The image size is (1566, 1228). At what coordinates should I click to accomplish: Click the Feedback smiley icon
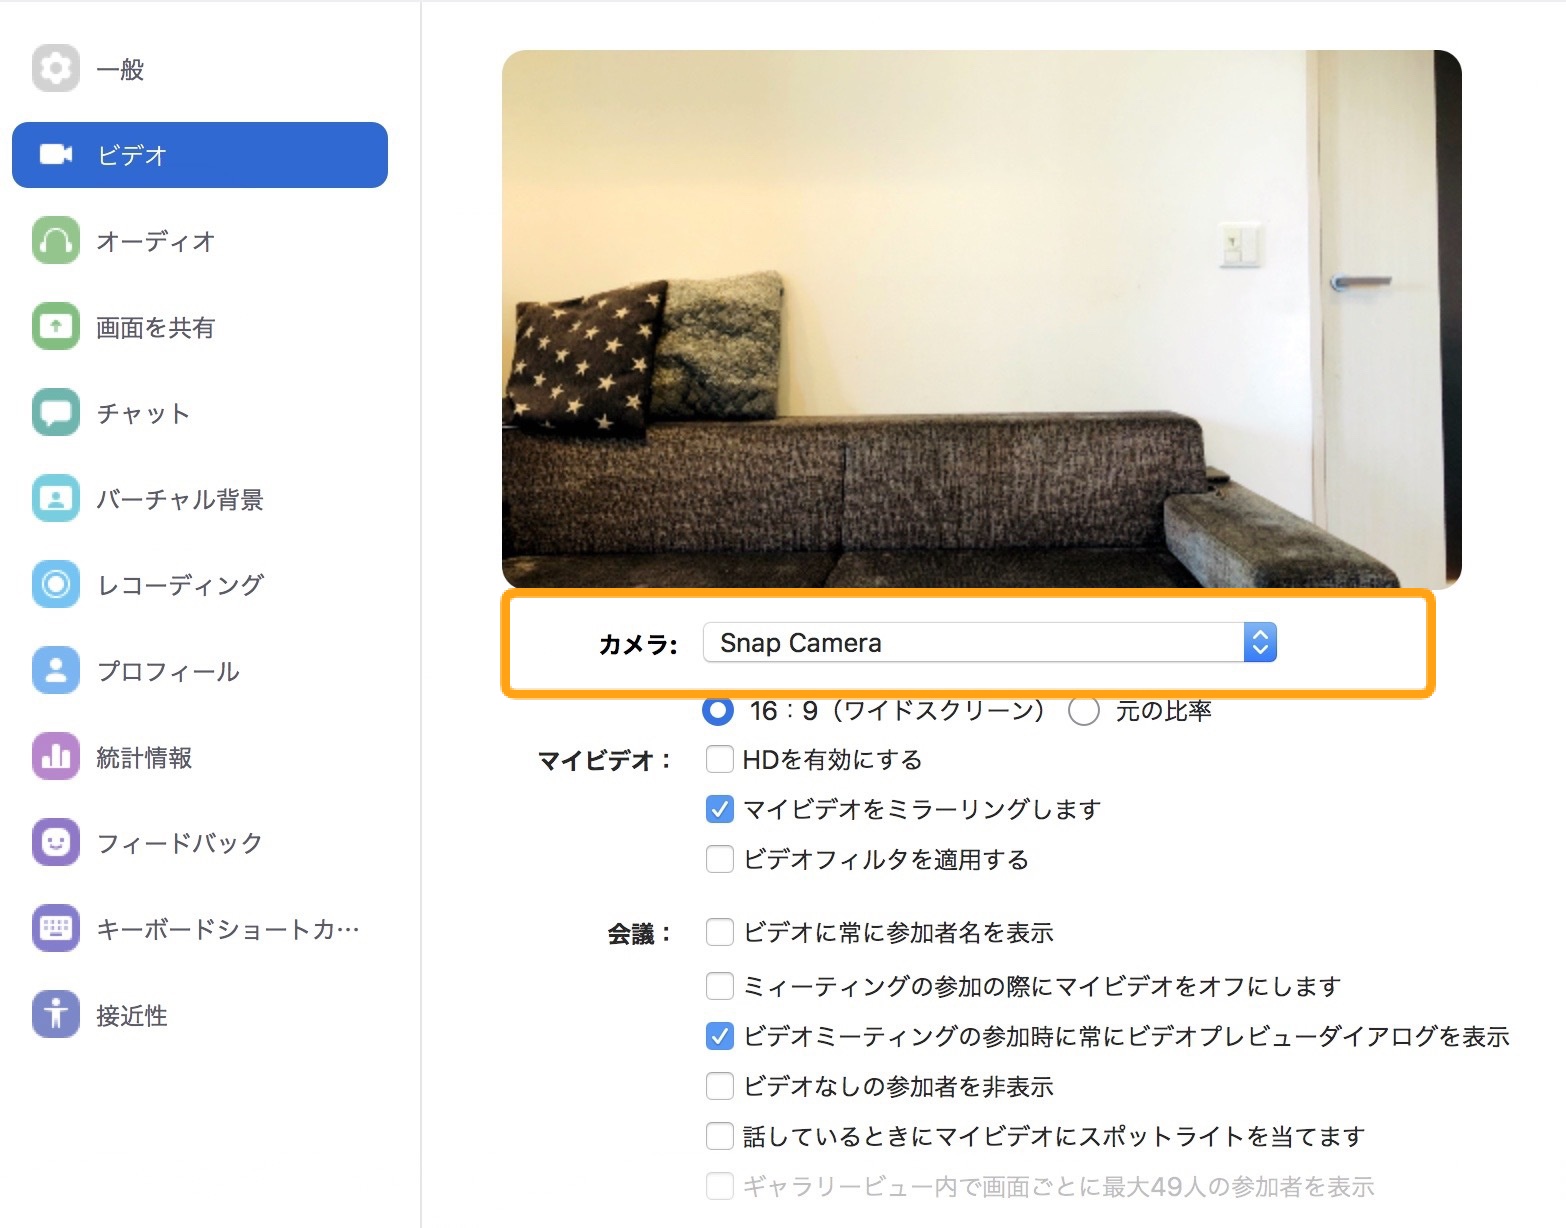click(56, 843)
